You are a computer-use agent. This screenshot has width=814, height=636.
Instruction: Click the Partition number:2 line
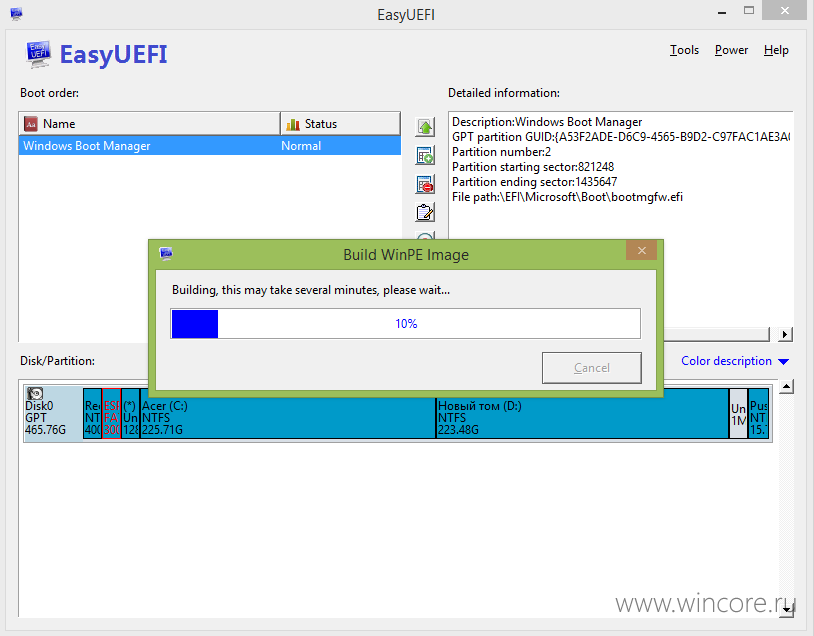pyautogui.click(x=501, y=152)
